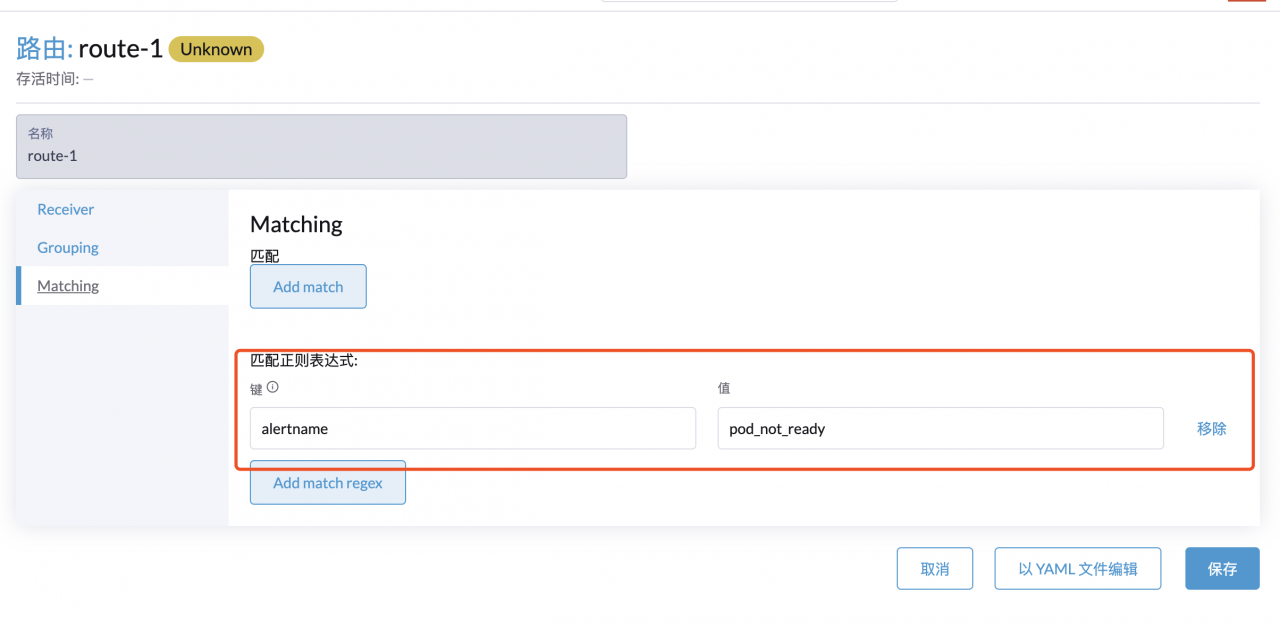Cancel editing with the 取消 button
This screenshot has height=628, width=1280.
(935, 569)
